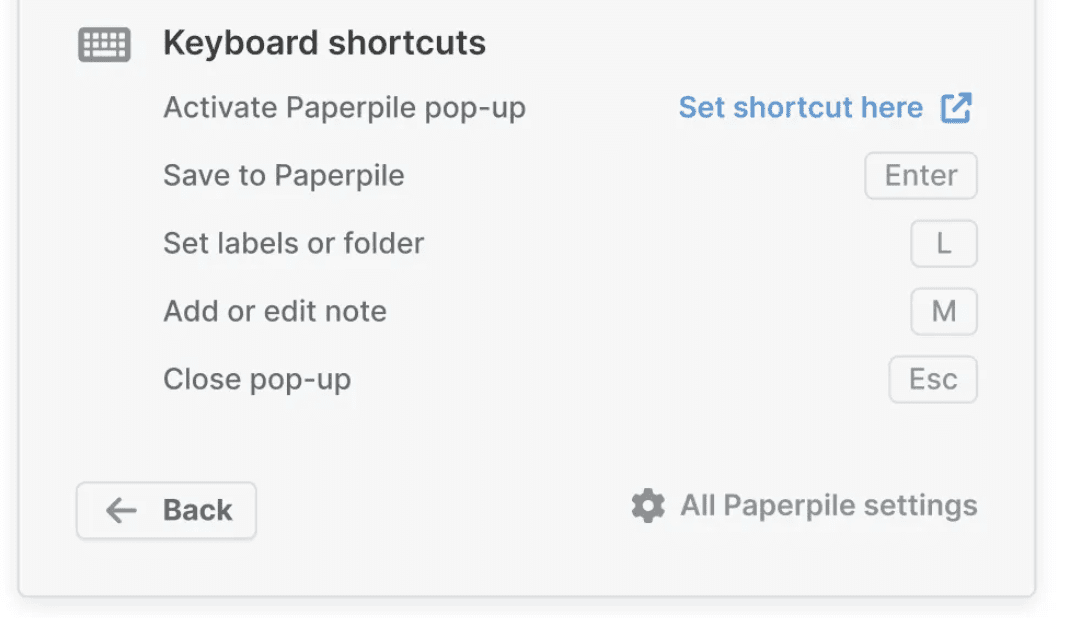
Task: Go back using the Back button
Action: [x=166, y=511]
